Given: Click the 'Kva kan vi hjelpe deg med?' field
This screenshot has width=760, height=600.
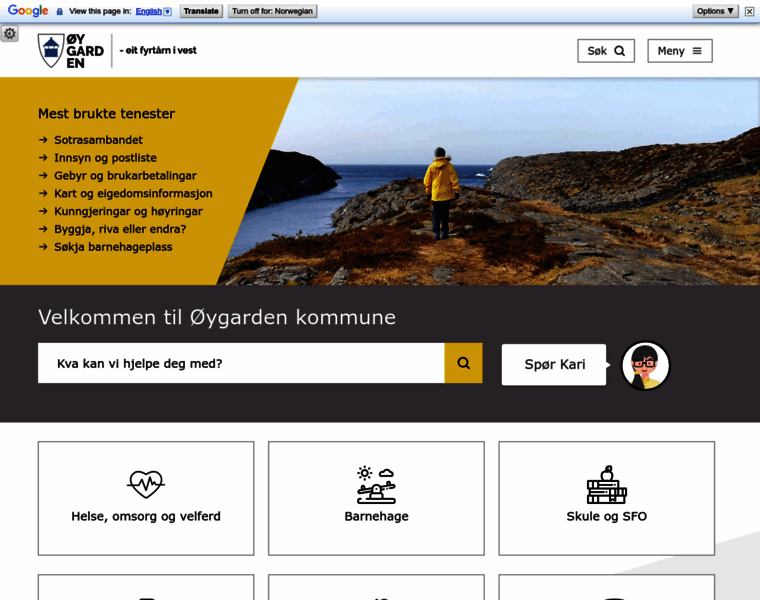Looking at the screenshot, I should 241,363.
